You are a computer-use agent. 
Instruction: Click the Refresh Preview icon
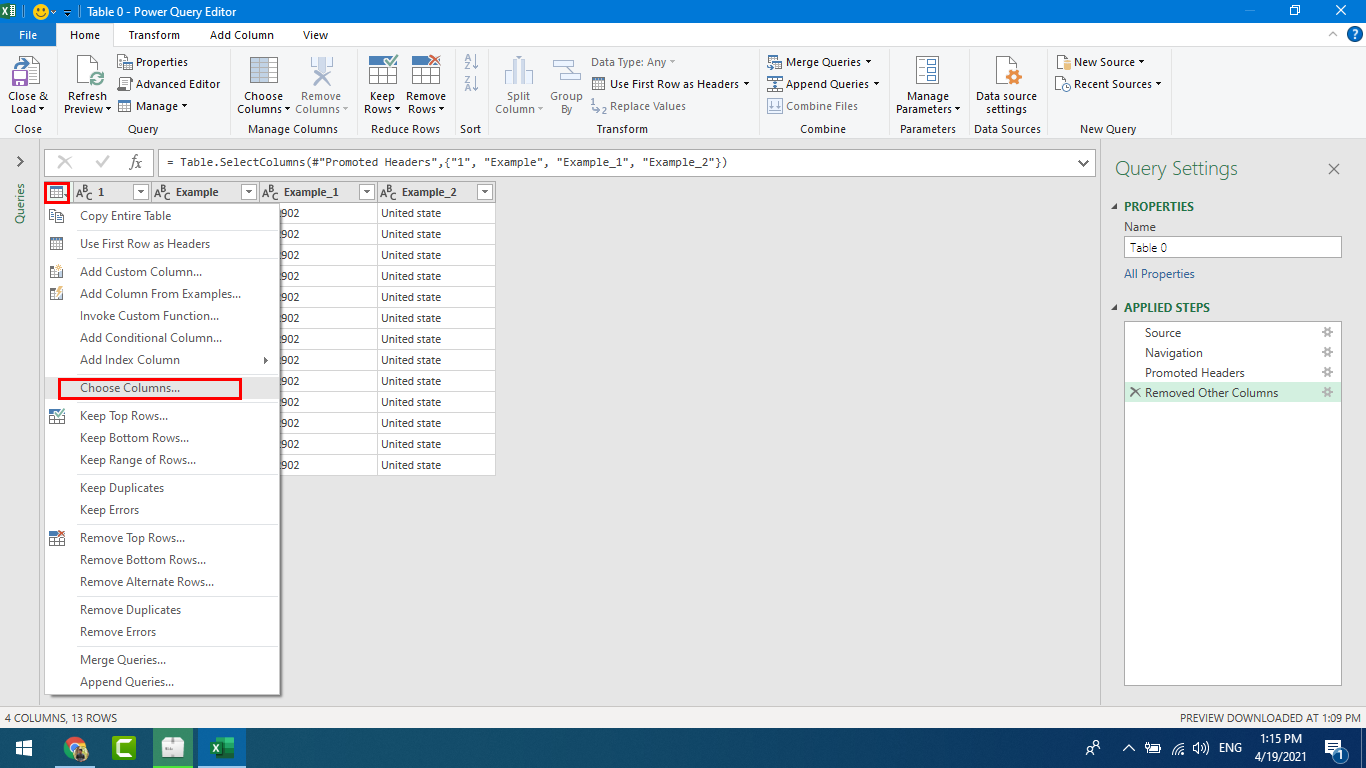click(x=87, y=74)
